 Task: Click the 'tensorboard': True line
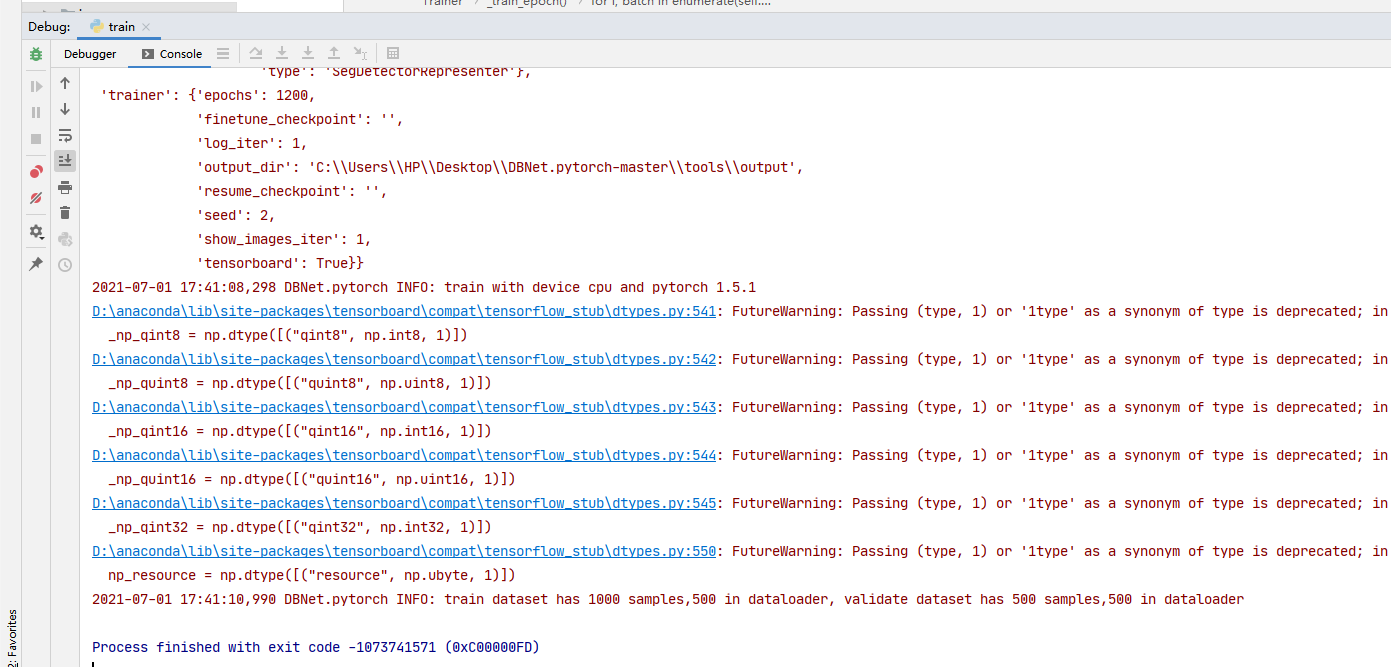(x=280, y=263)
